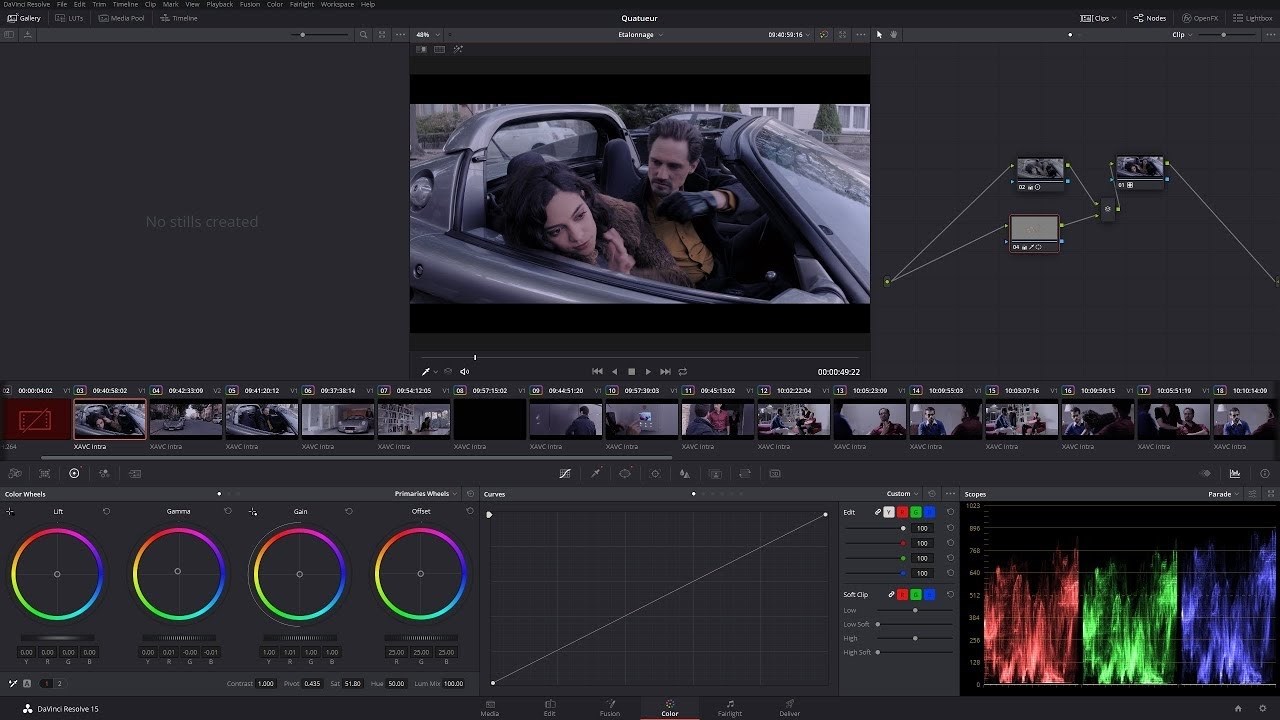Switch to the Fairlight page
1280x720 pixels.
point(730,708)
